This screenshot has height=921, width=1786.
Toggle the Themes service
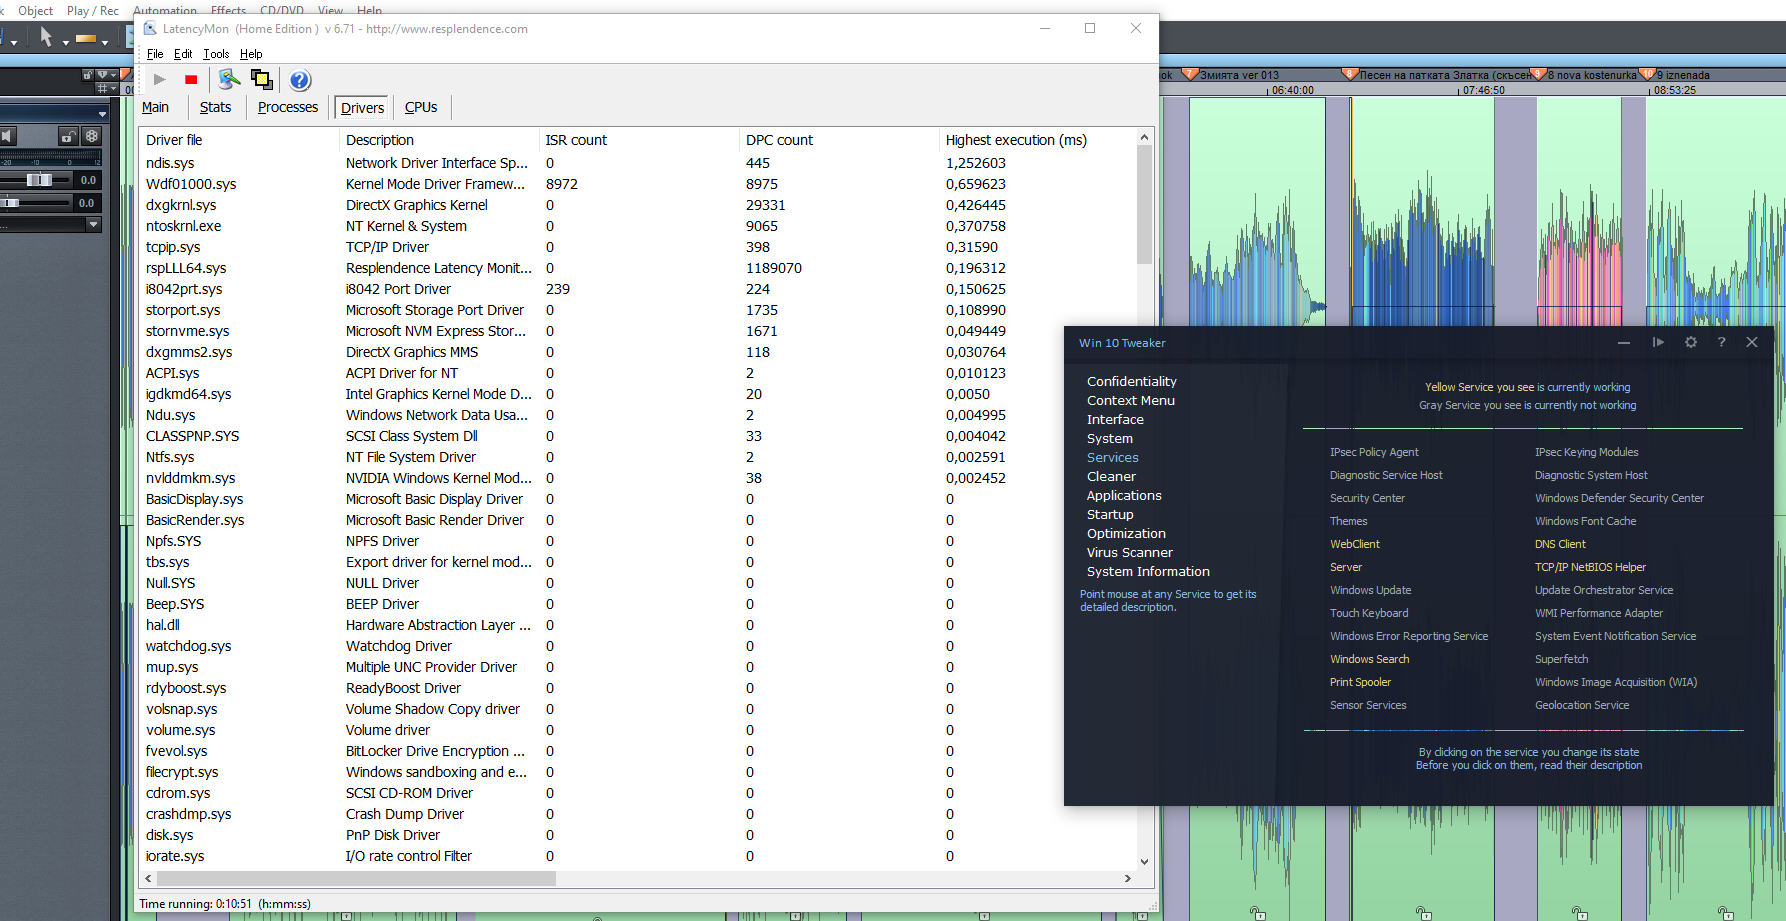pyautogui.click(x=1348, y=521)
